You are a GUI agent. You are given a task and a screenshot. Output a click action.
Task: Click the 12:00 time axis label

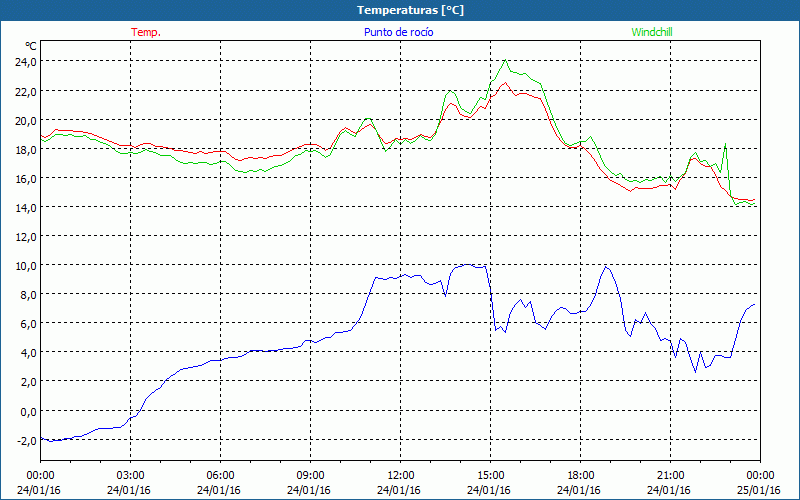[x=401, y=476]
